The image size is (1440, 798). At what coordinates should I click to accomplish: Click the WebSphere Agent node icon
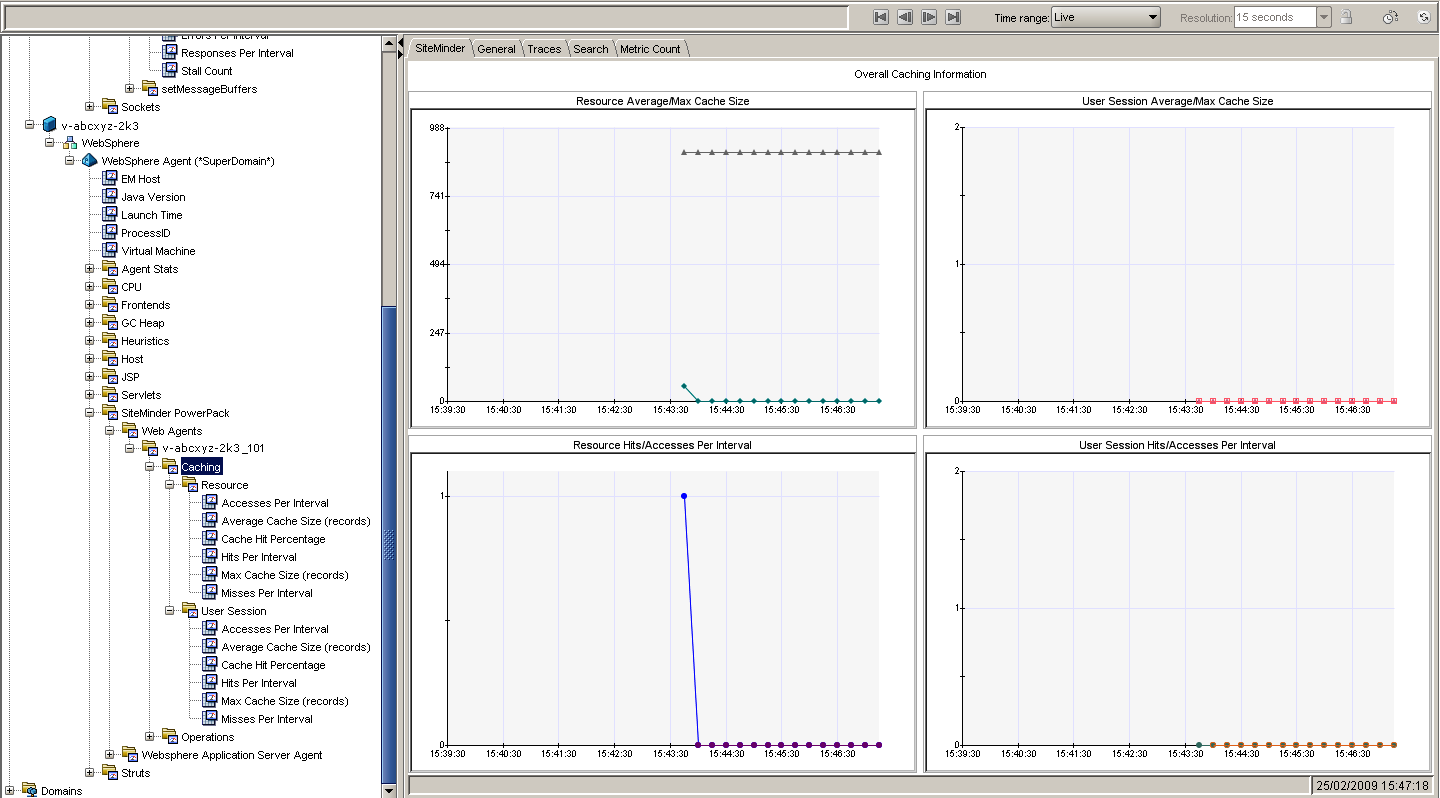coord(89,161)
